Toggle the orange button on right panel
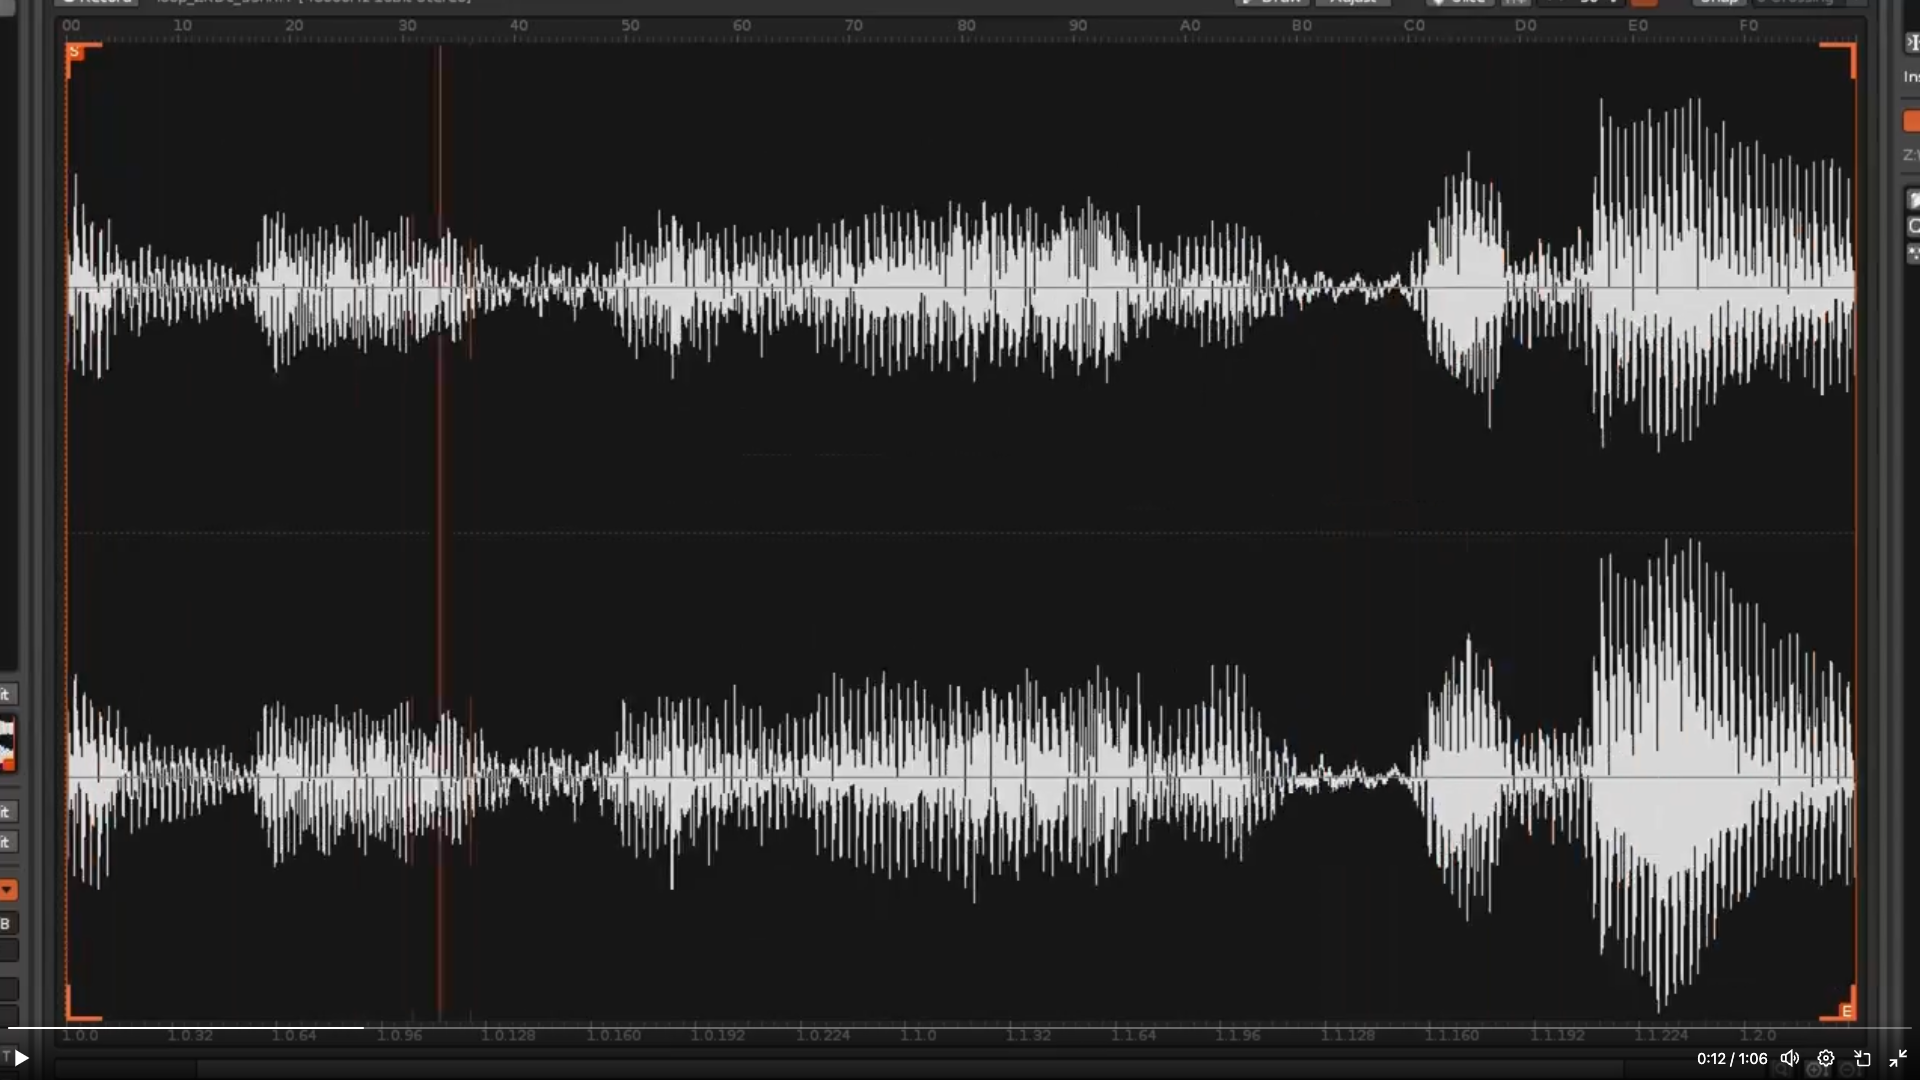 point(1911,121)
